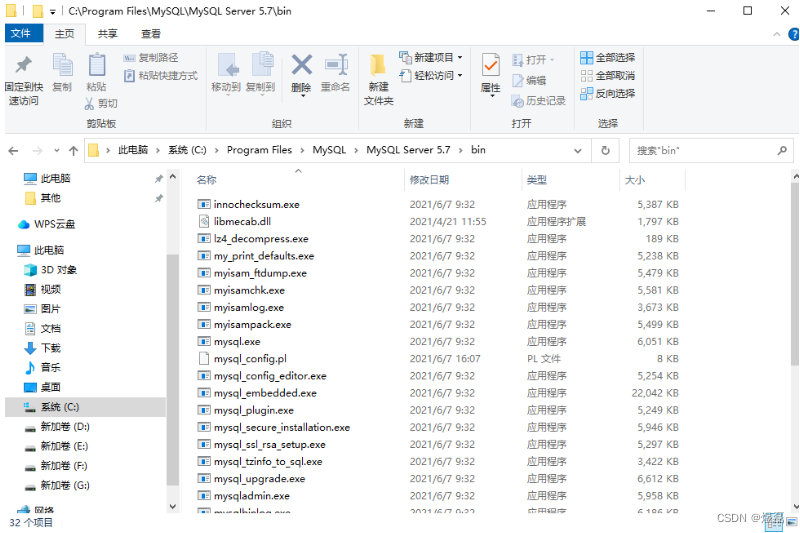
Task: Click the Open button in ribbon
Action: tap(533, 60)
